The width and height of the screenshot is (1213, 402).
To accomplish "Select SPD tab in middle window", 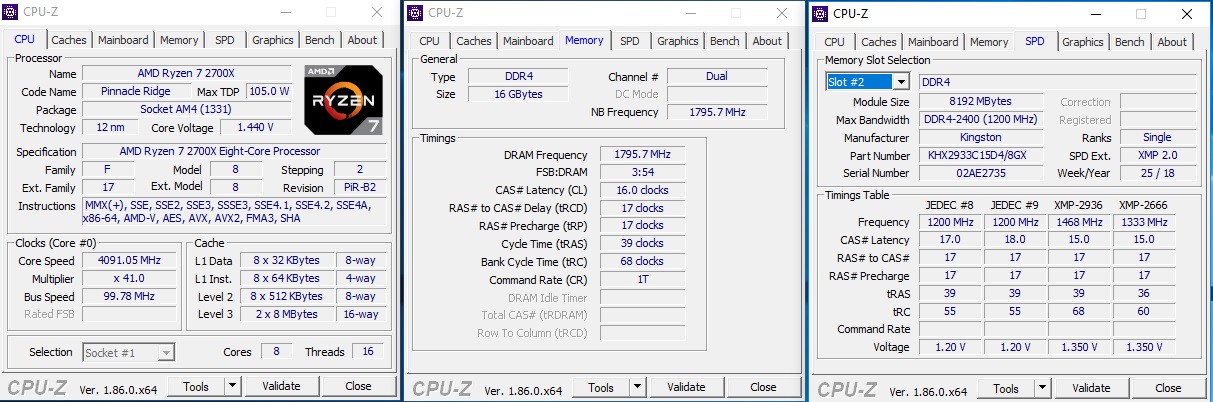I will click(x=630, y=41).
